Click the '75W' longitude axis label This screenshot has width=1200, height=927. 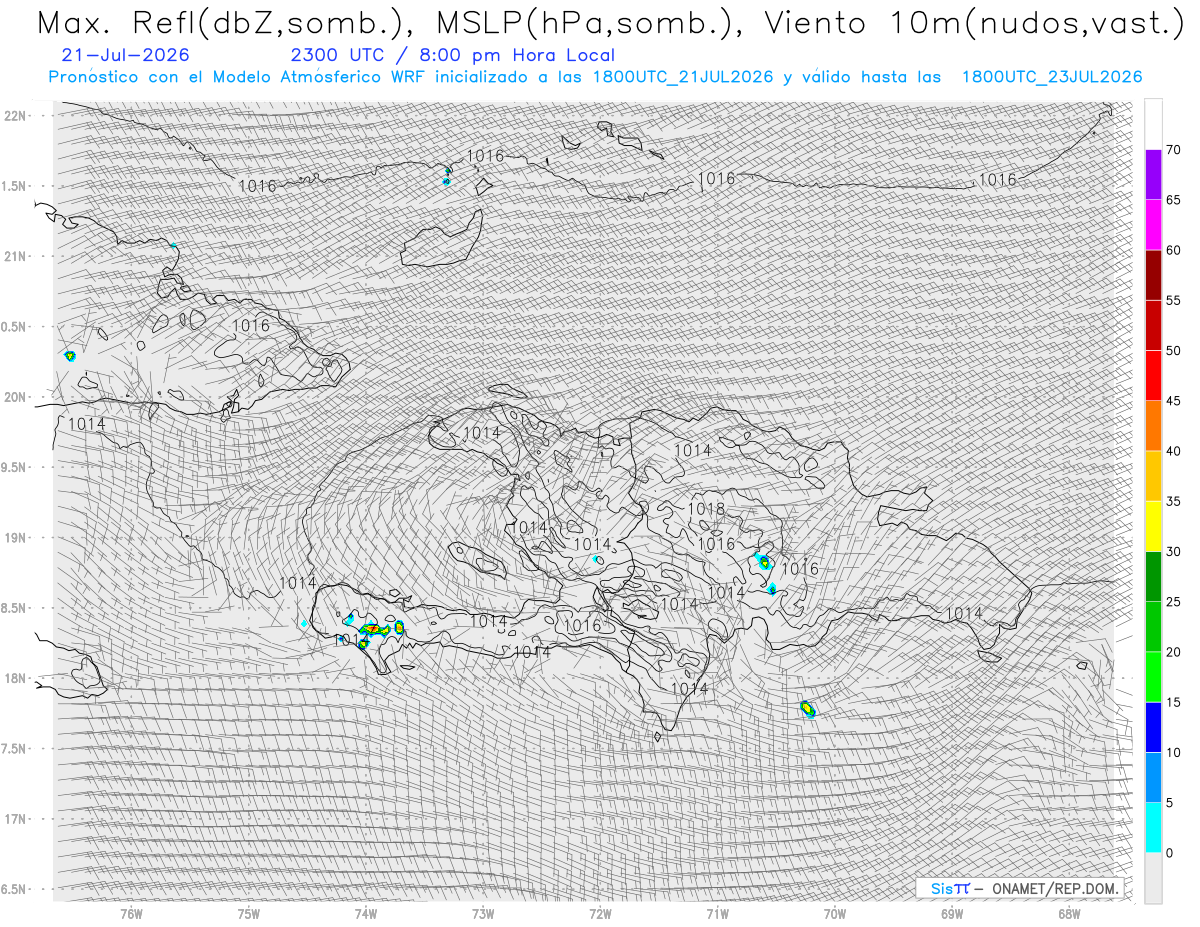(248, 913)
